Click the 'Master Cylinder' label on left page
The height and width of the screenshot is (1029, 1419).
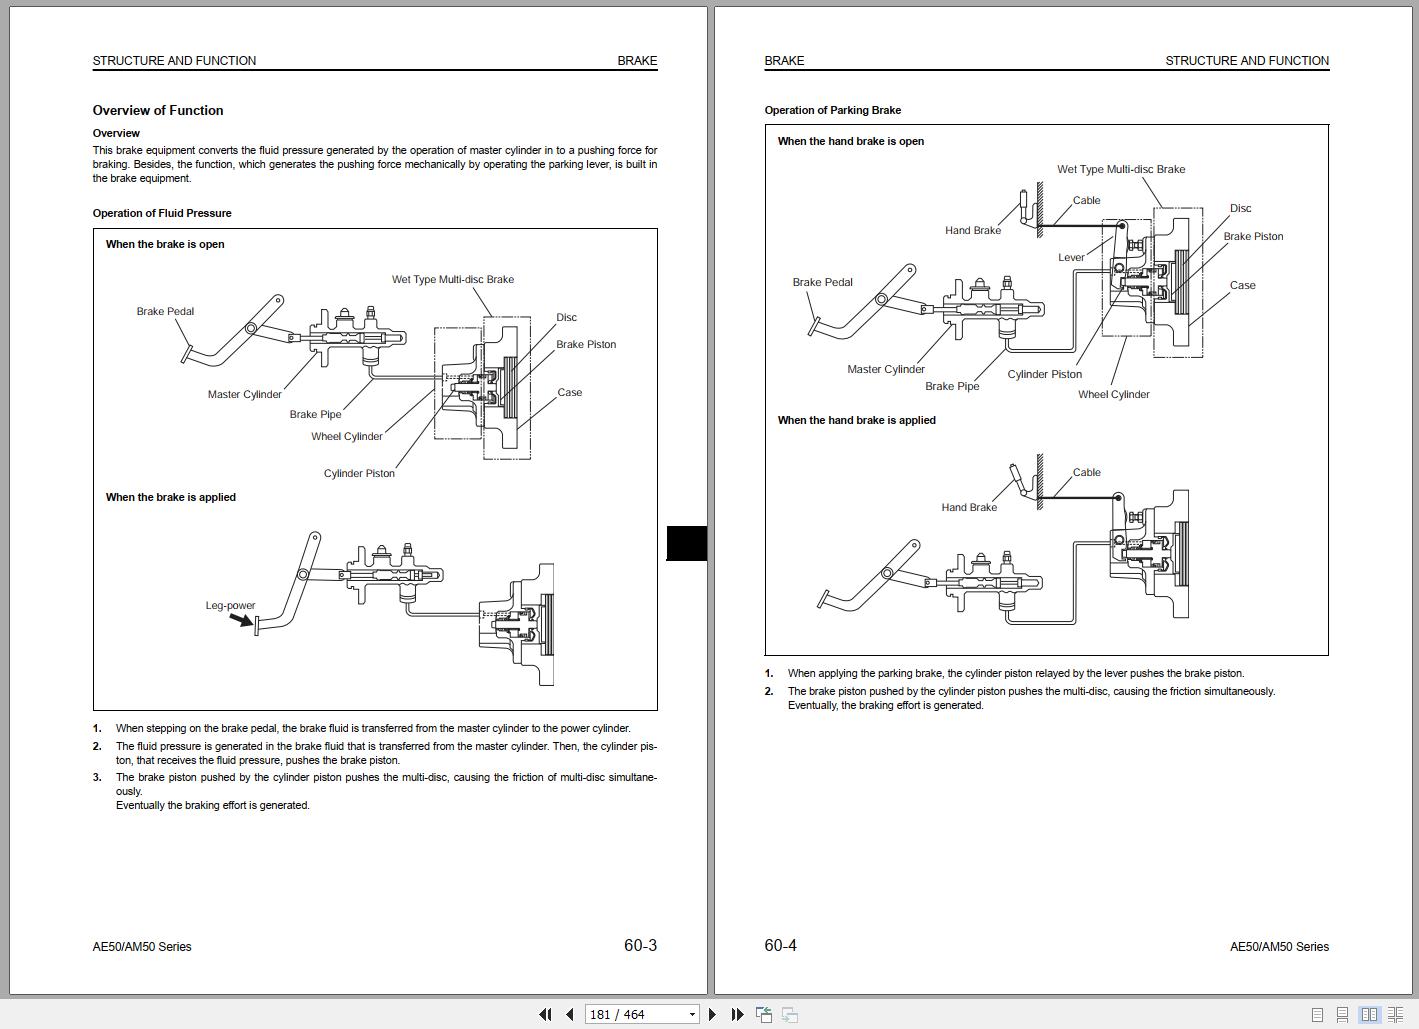(x=245, y=394)
